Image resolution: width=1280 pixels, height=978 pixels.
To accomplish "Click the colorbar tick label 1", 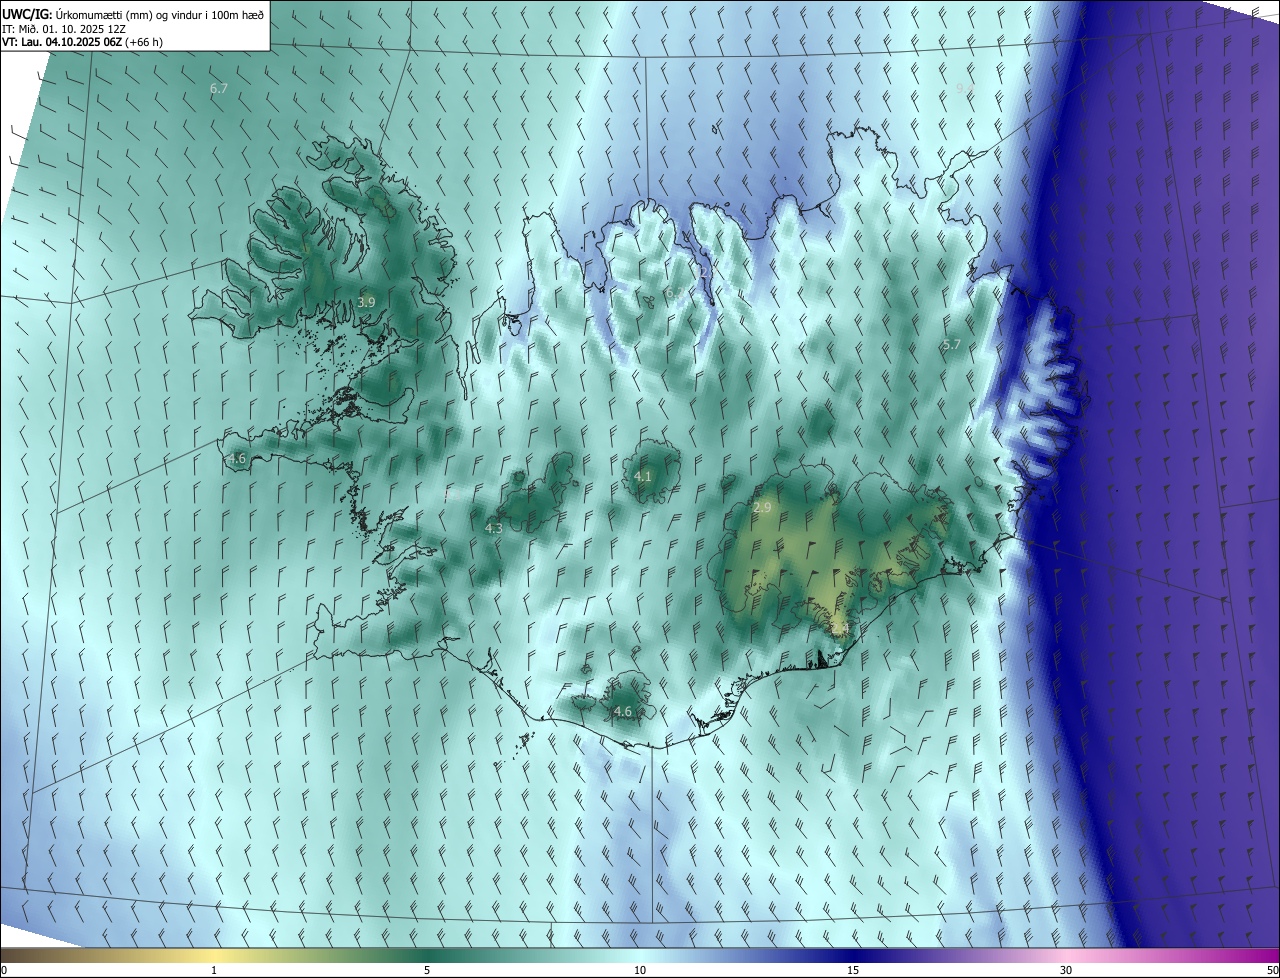I will point(214,970).
